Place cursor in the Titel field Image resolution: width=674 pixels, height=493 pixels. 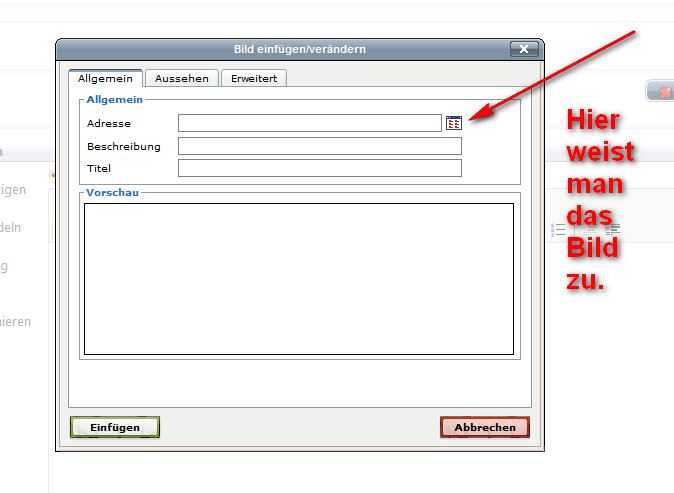click(x=319, y=168)
